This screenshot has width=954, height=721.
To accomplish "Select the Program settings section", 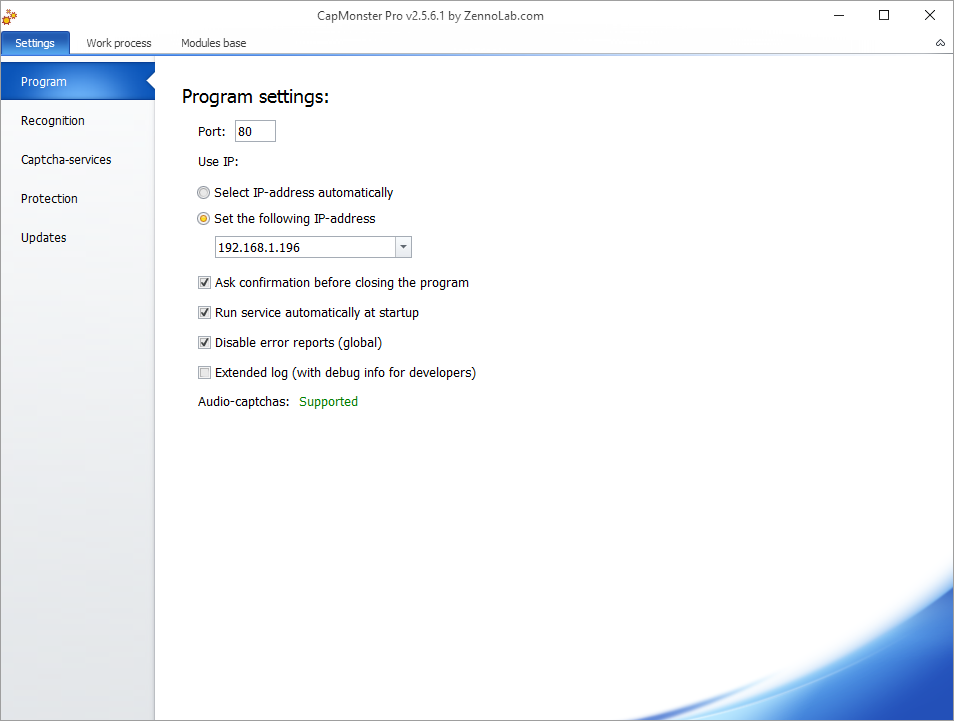I will pyautogui.click(x=78, y=81).
